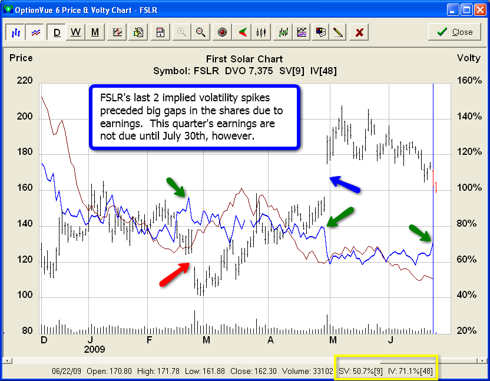The image size is (490, 381).
Task: Select the daily D interval button
Action: (57, 32)
